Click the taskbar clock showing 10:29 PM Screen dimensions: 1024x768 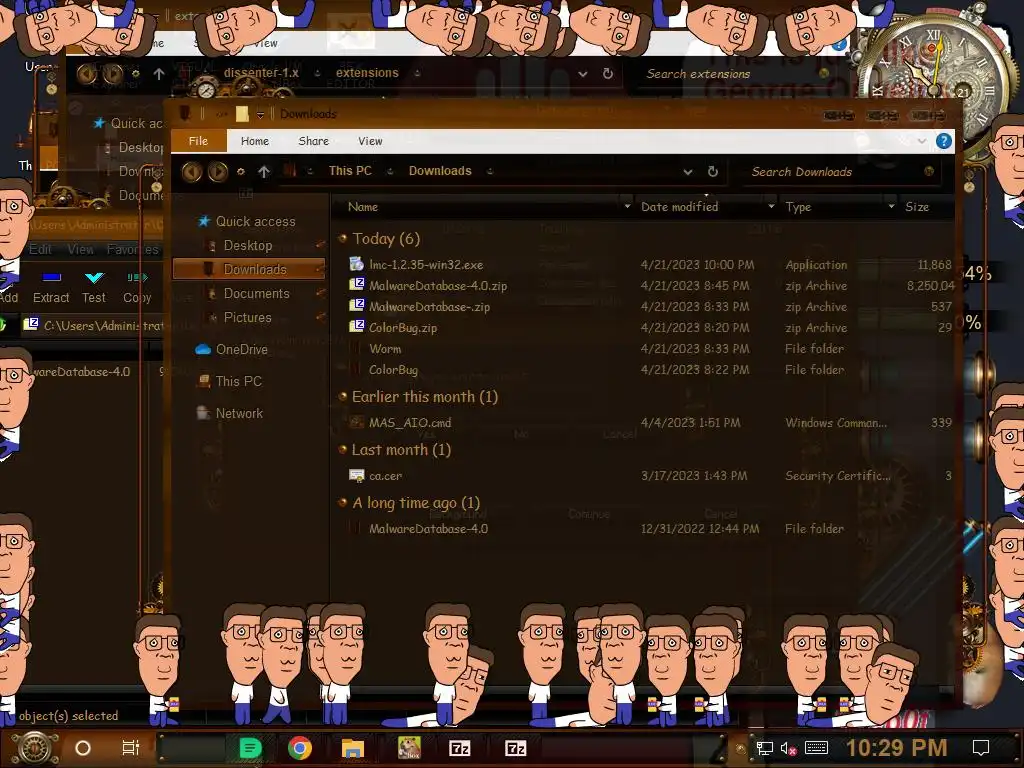[x=897, y=748]
